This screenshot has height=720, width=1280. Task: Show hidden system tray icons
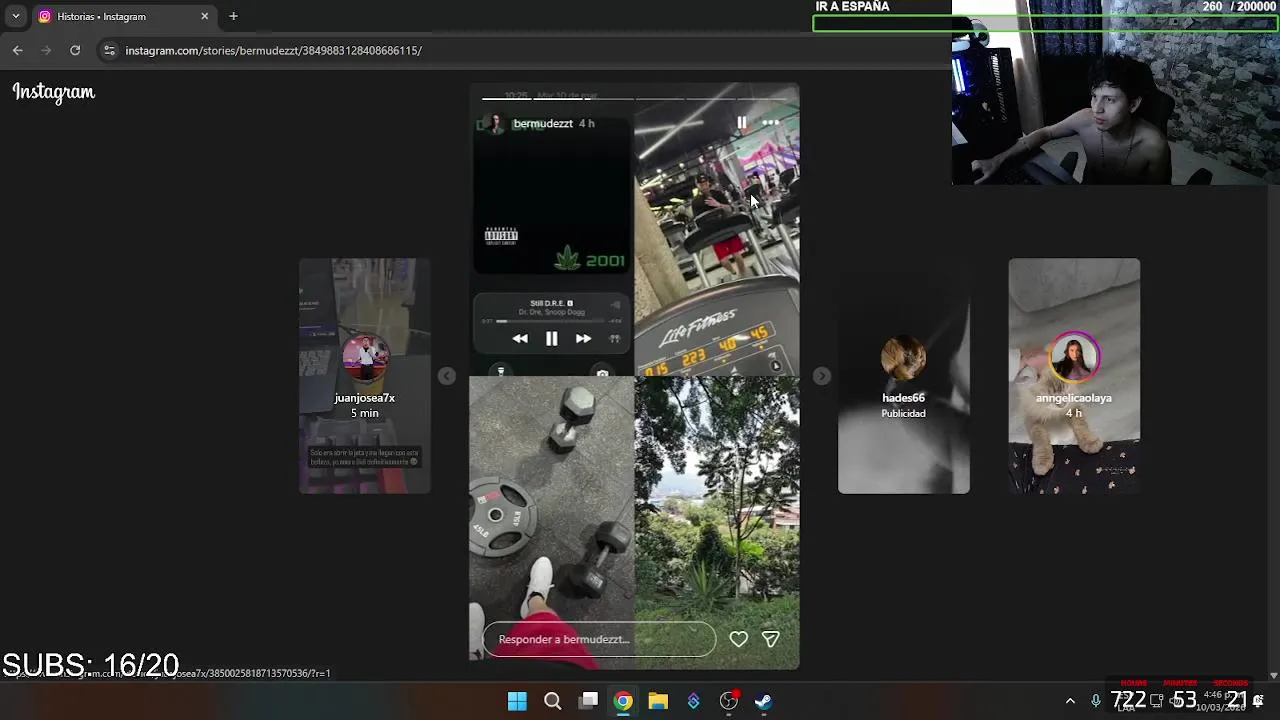click(x=1070, y=701)
